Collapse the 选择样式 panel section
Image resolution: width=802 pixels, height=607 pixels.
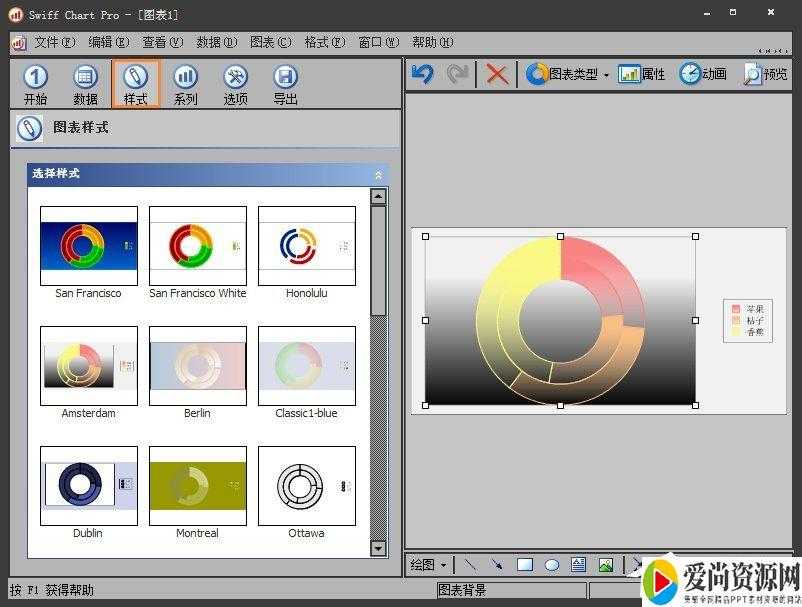coord(378,174)
